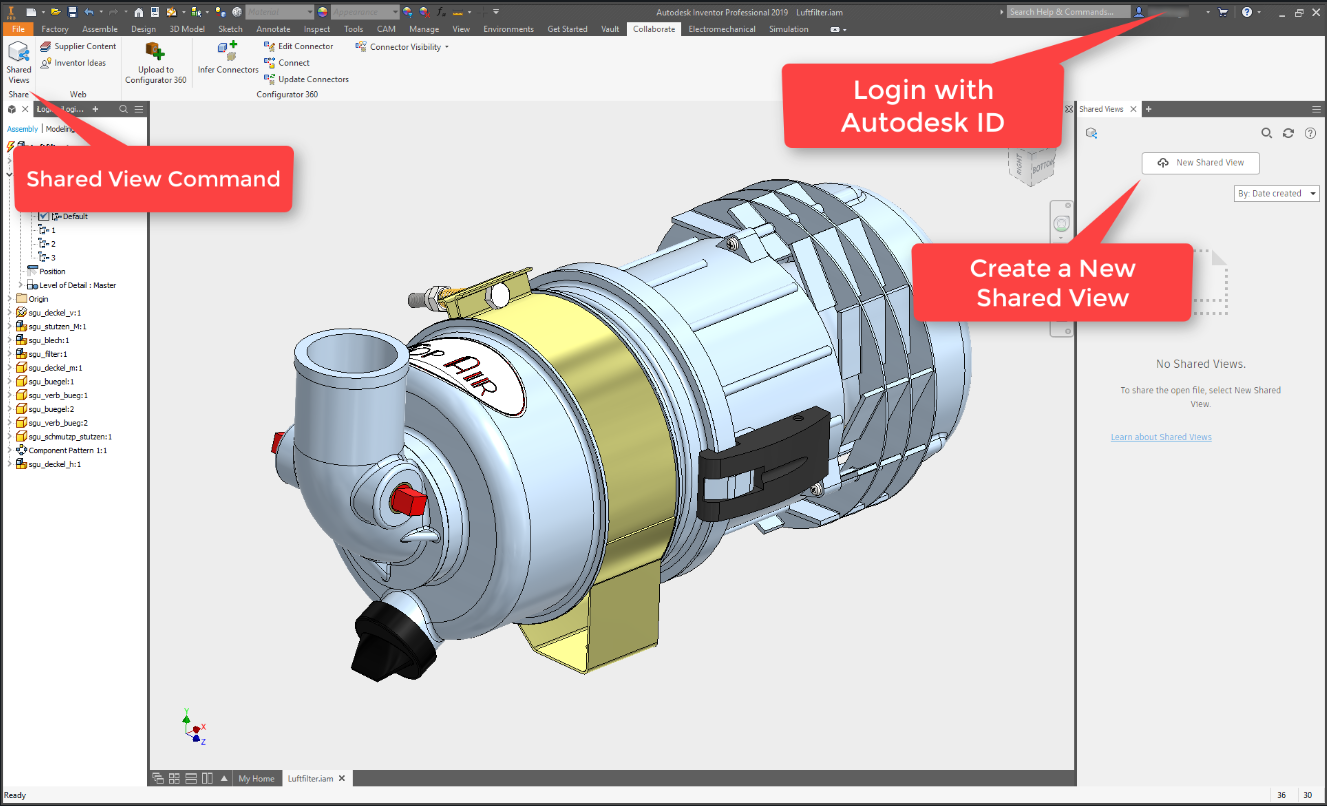Toggle the Default view representation checkbox
The image size is (1327, 806).
[x=43, y=216]
